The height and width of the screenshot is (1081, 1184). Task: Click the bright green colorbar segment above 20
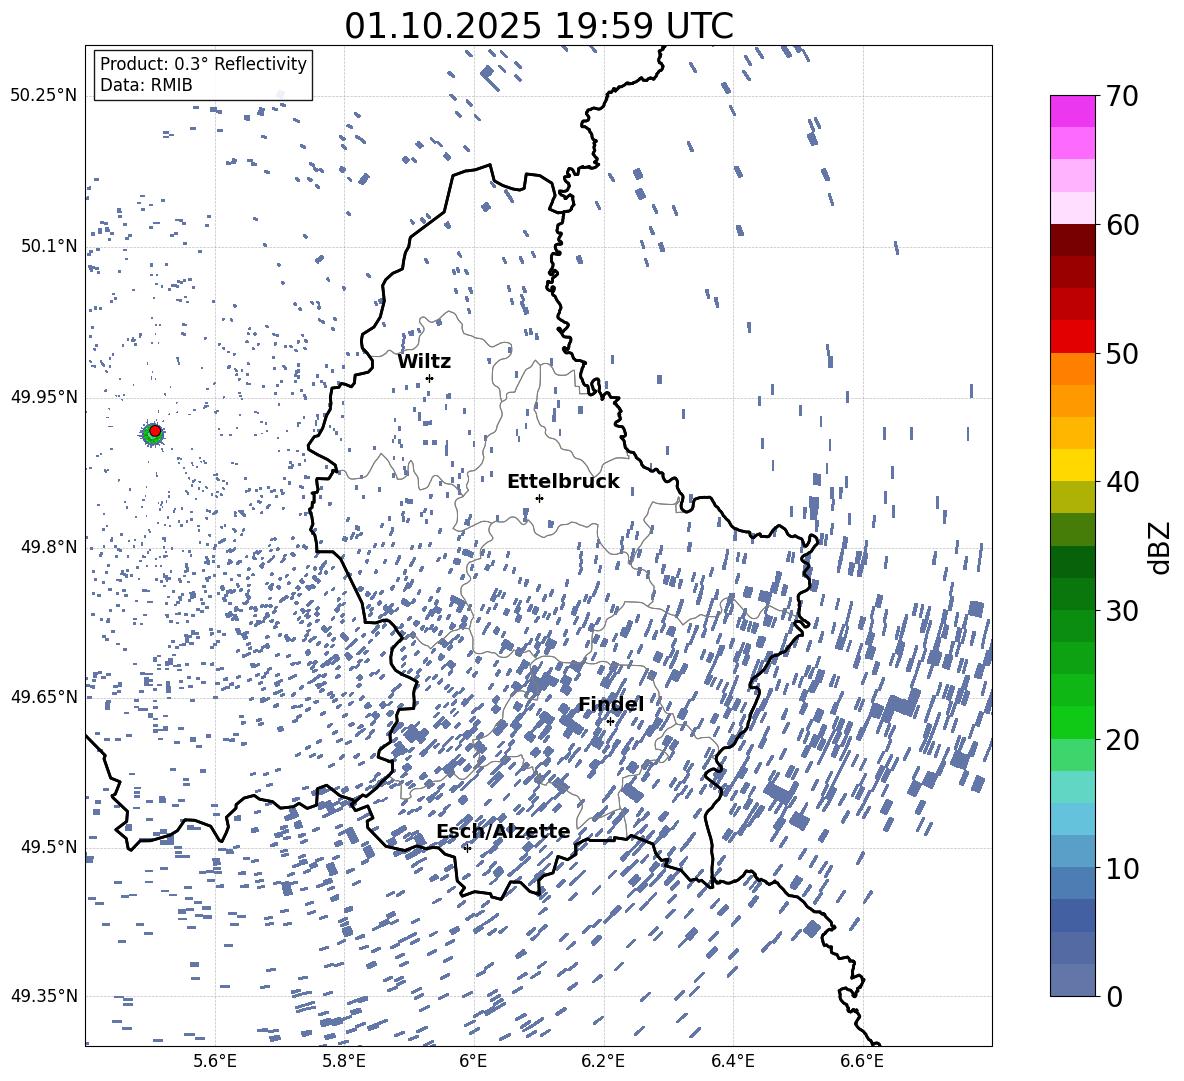point(1073,722)
